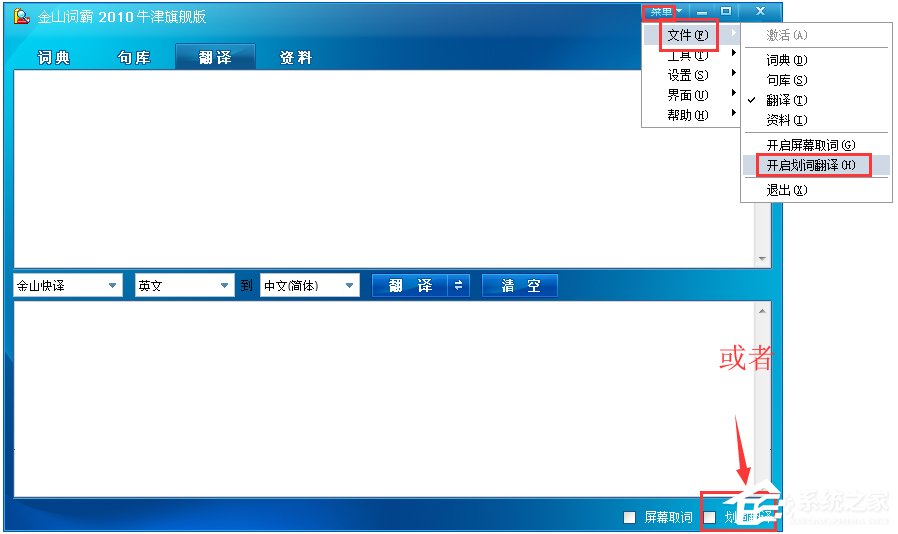Select the 翻译 tab
Screen dimensions: 898x534
215,57
